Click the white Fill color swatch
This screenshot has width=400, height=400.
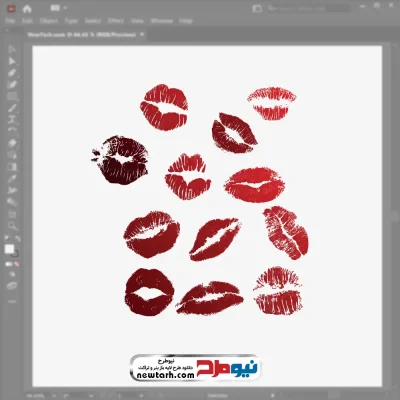pyautogui.click(x=9, y=249)
